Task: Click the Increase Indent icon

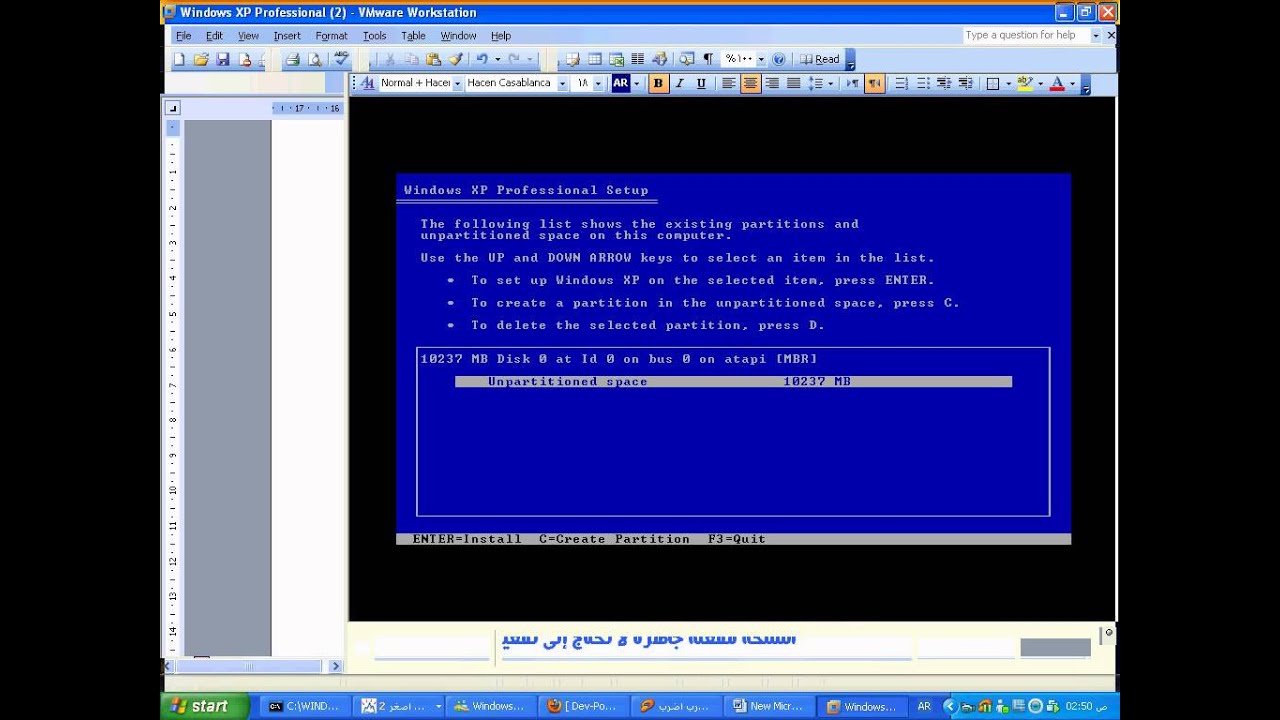Action: [x=966, y=84]
